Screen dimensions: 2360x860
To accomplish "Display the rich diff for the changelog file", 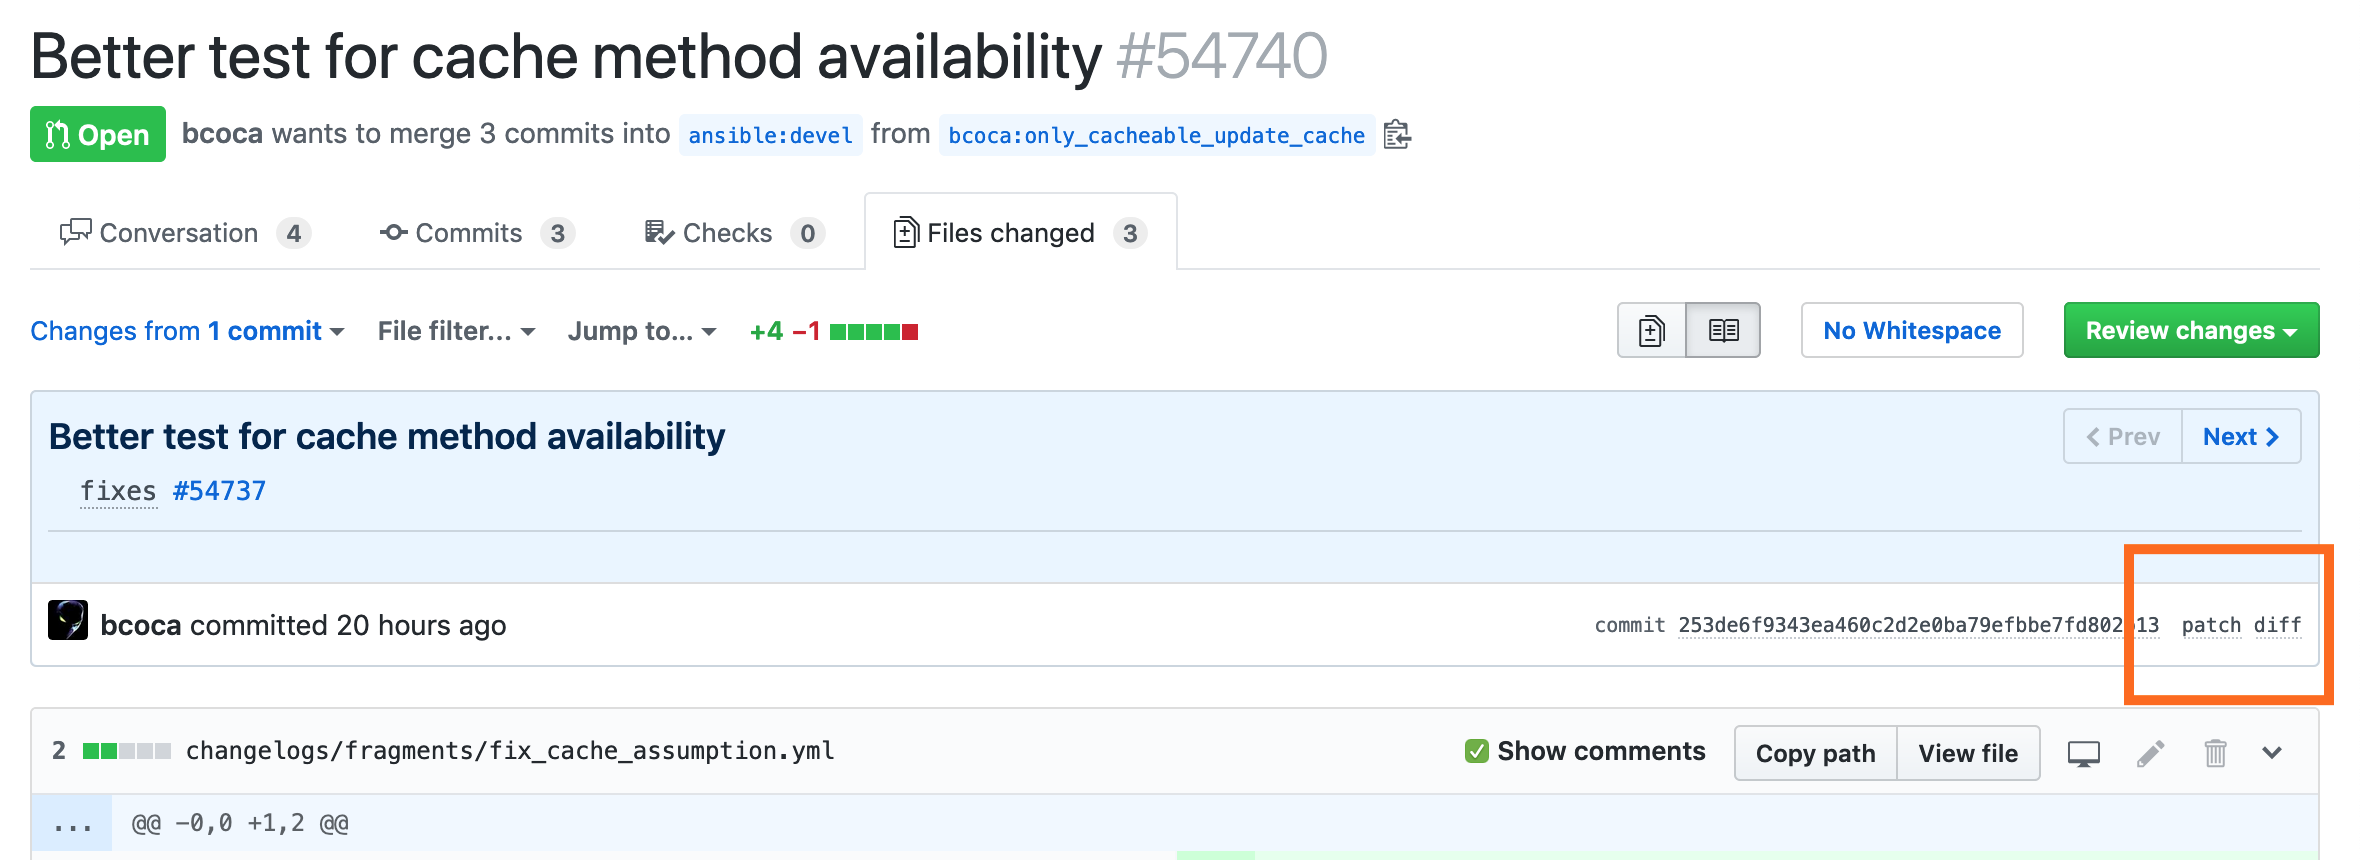I will click(2084, 753).
